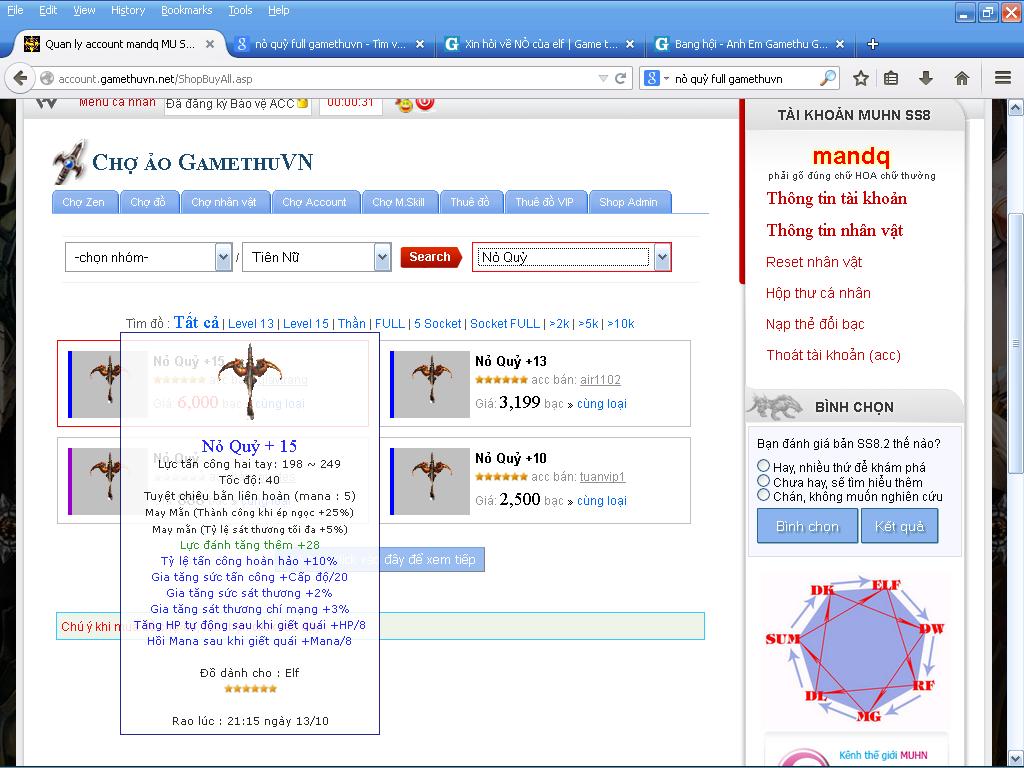
Task: Switch to the Chợ M.Skill tab
Action: pyautogui.click(x=398, y=202)
